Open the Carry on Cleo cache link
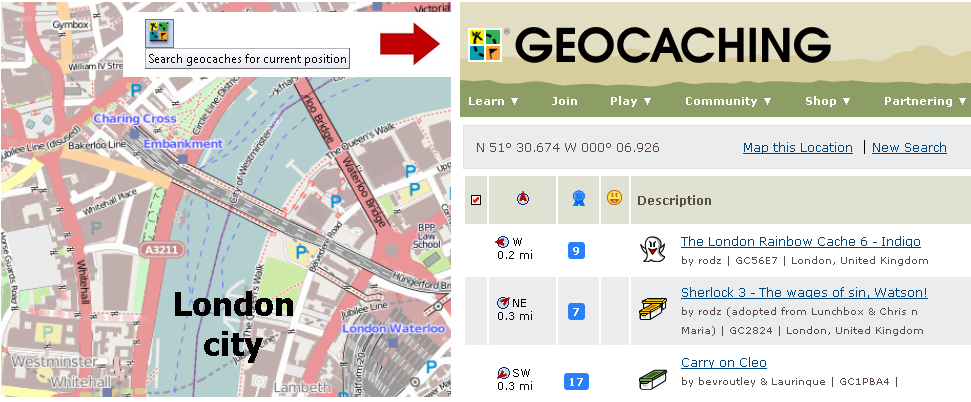 tap(724, 362)
